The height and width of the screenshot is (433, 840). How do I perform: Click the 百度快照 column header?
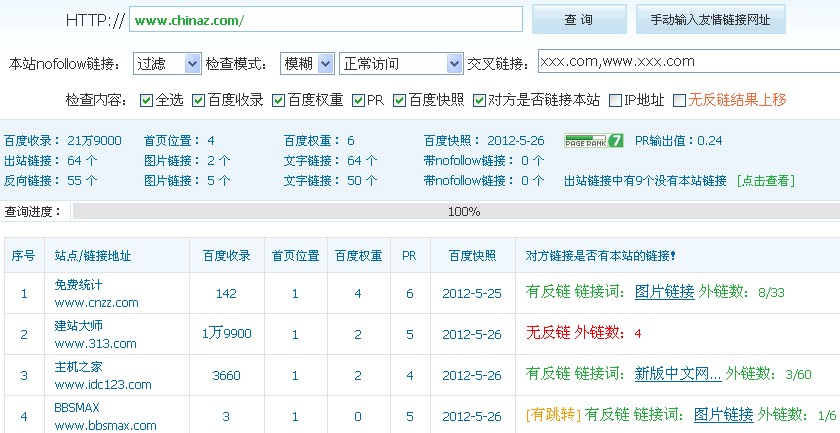(x=472, y=256)
